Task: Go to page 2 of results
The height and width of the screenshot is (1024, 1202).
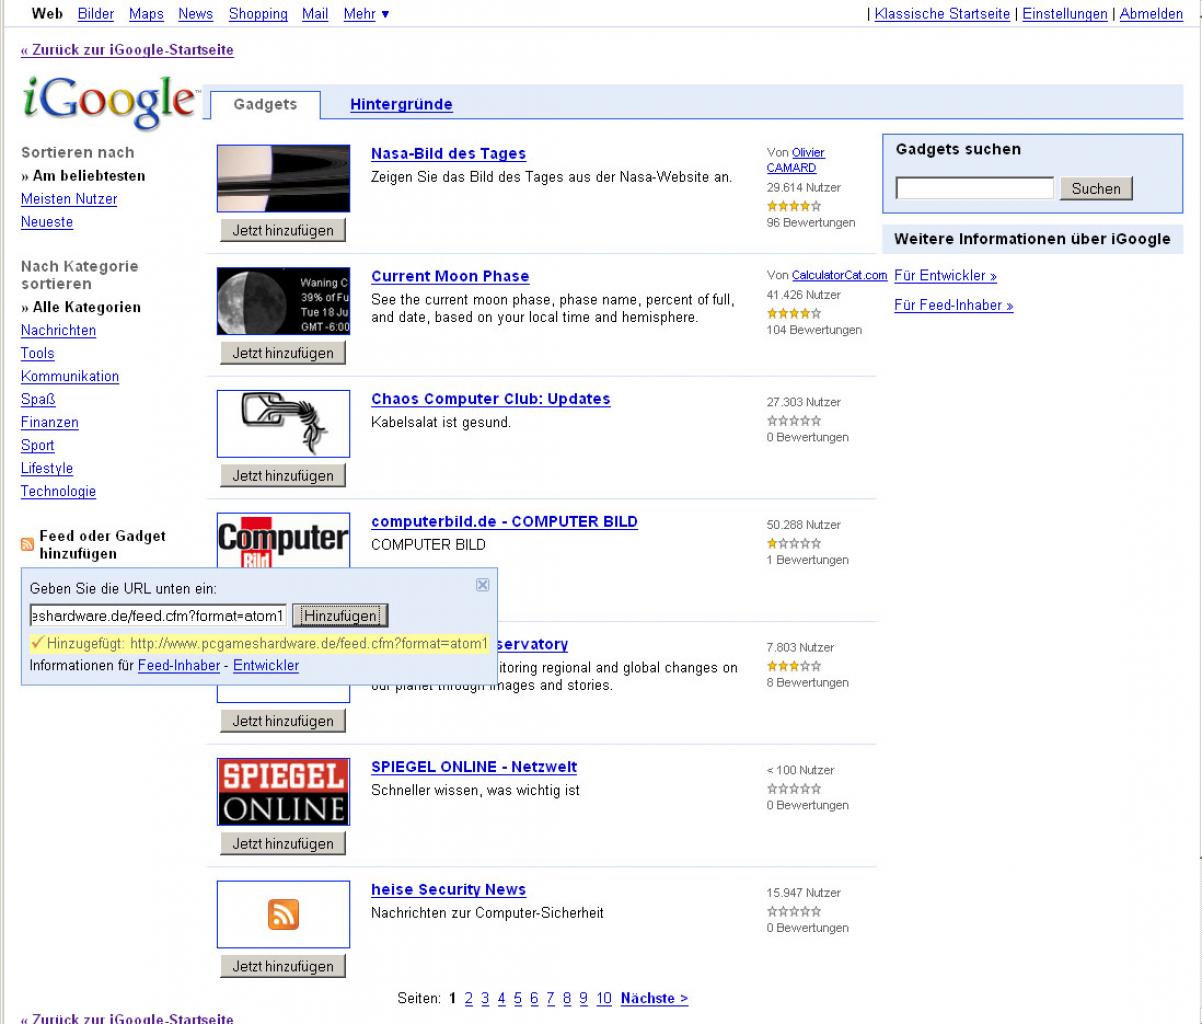Action: pyautogui.click(x=469, y=999)
